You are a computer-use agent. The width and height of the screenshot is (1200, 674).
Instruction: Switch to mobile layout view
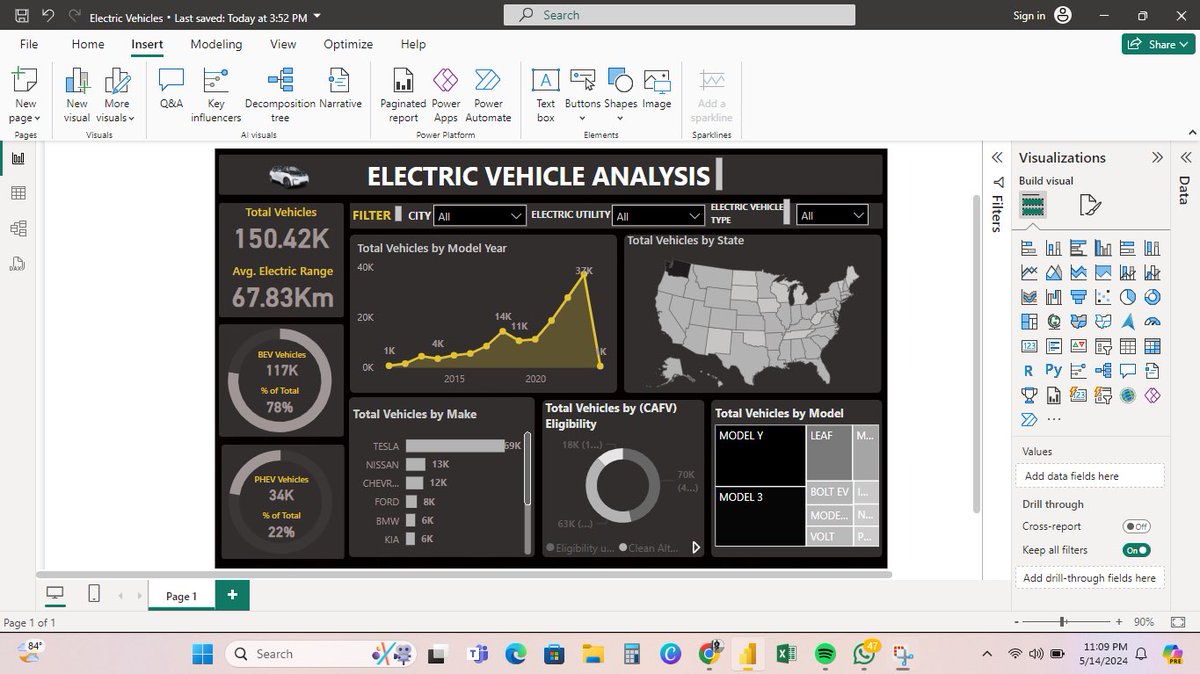pyautogui.click(x=93, y=595)
